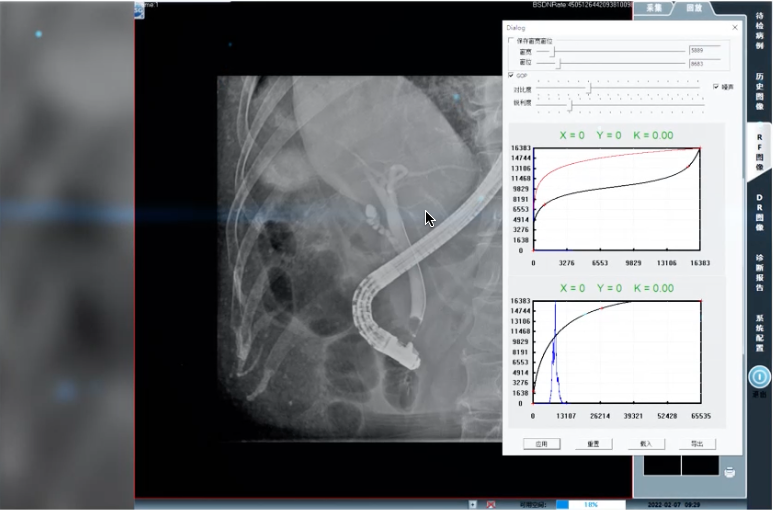Uncheck the GOP checkbox
This screenshot has width=773, height=510.
[511, 75]
